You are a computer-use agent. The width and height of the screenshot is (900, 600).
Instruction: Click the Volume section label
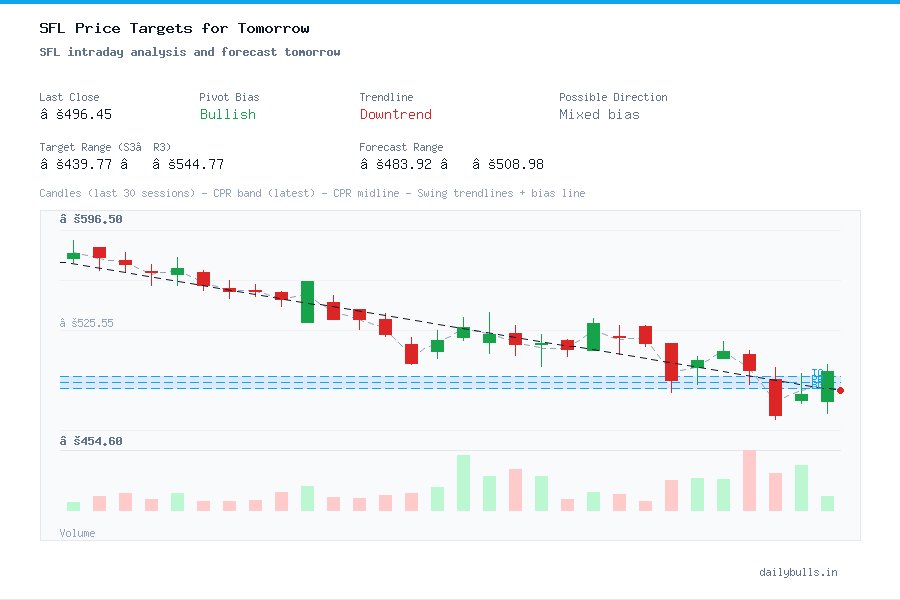click(x=77, y=533)
